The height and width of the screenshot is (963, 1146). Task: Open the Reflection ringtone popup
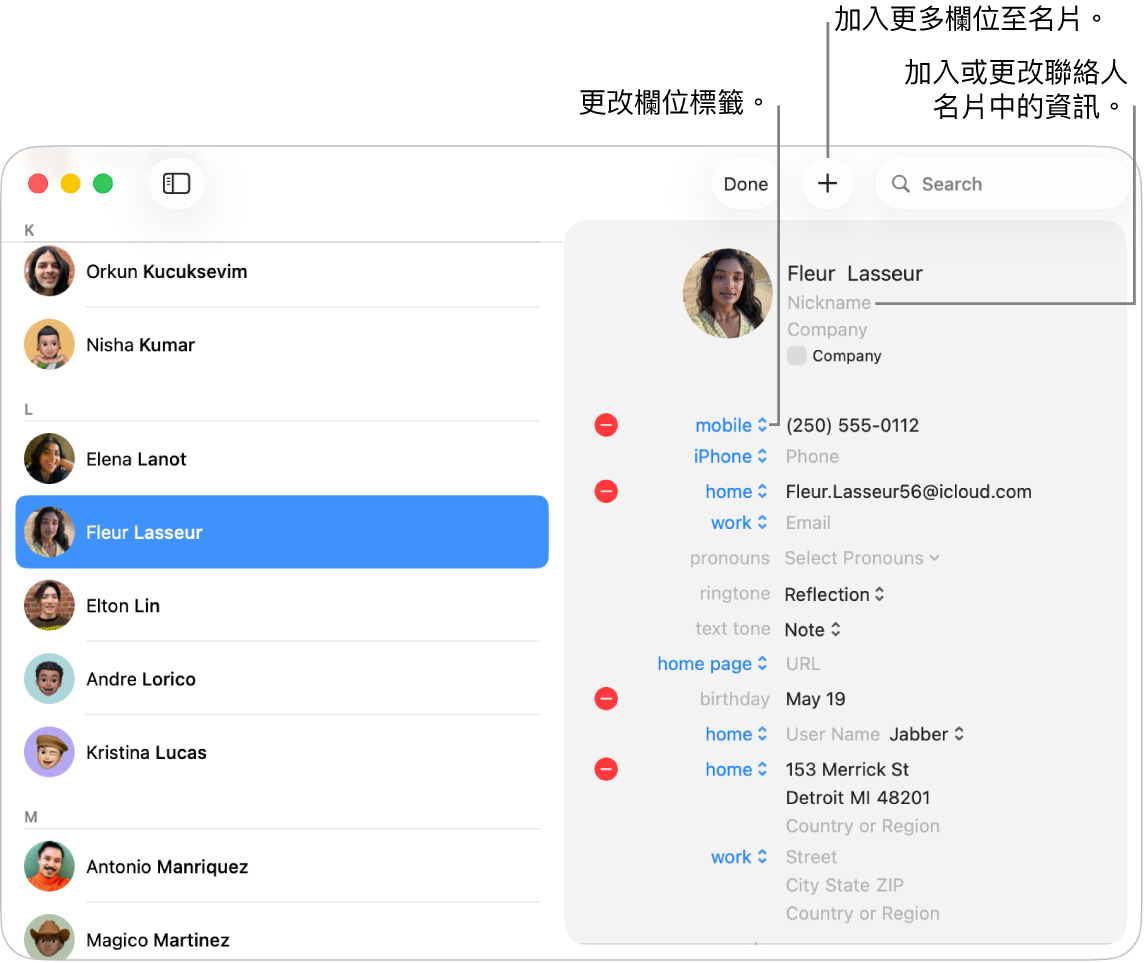click(x=835, y=595)
